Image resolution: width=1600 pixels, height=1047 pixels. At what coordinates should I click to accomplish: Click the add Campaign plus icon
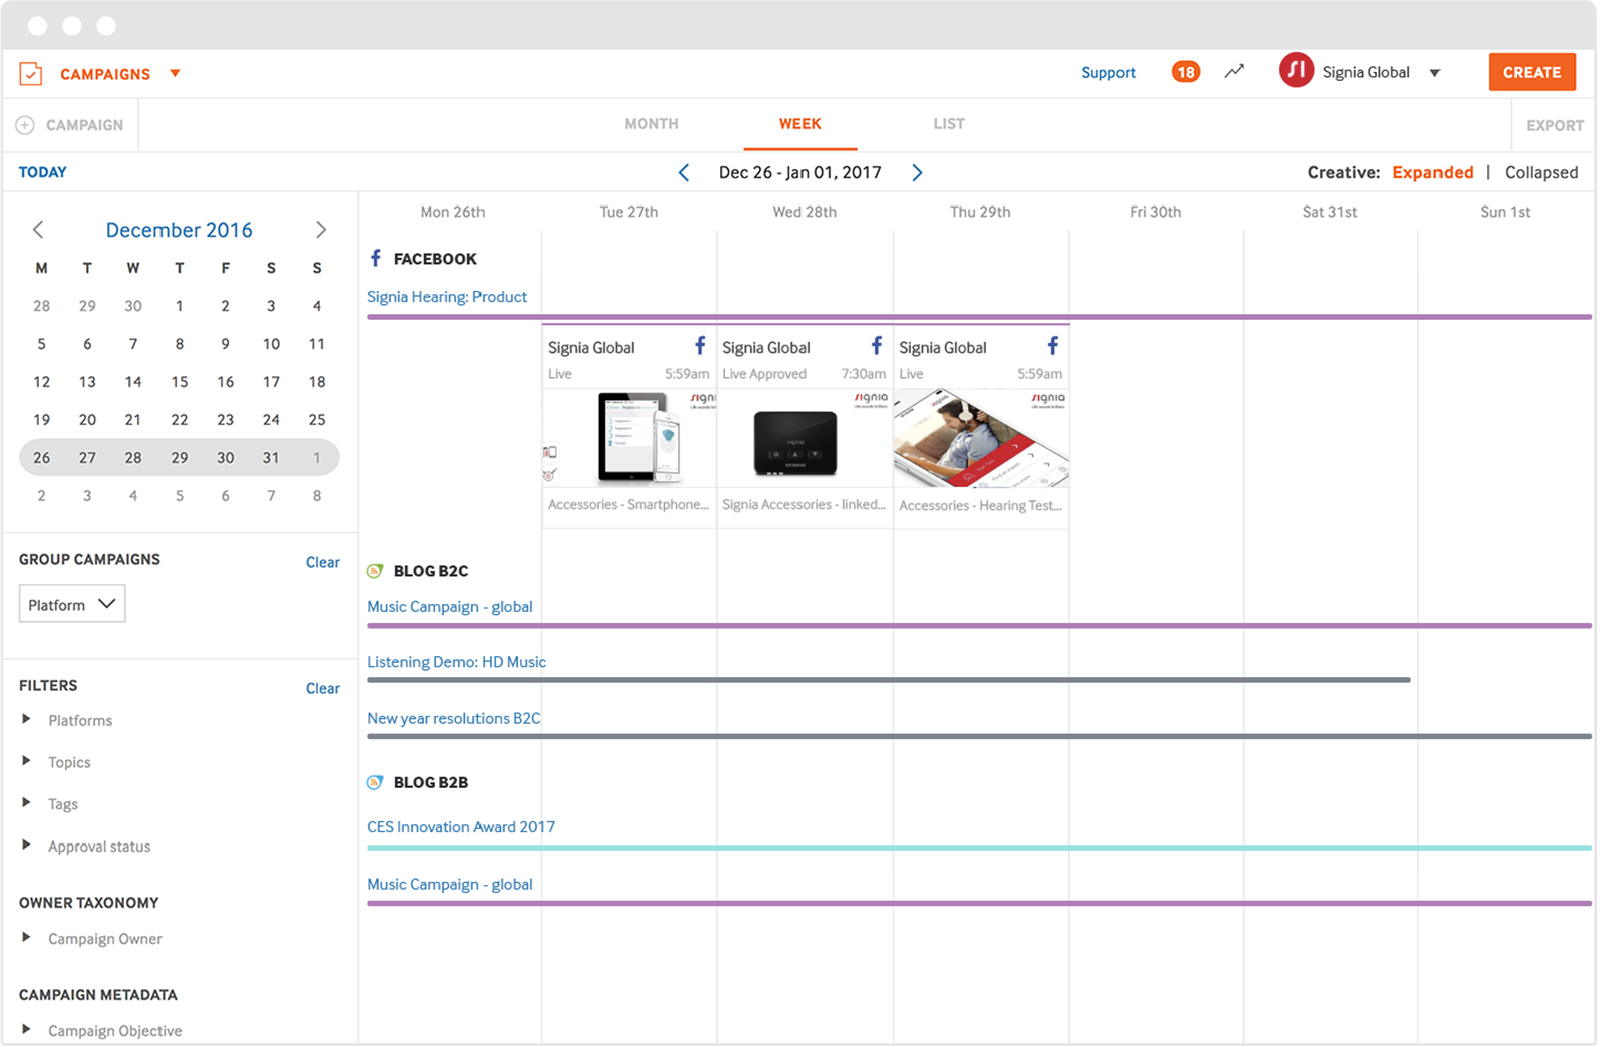coord(25,125)
